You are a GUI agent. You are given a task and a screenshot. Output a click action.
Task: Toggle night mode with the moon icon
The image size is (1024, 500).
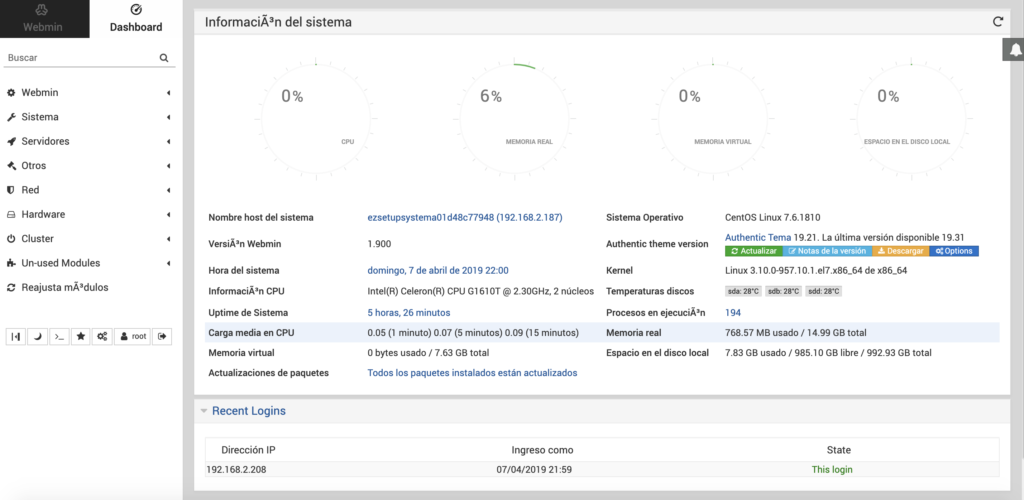click(x=37, y=336)
